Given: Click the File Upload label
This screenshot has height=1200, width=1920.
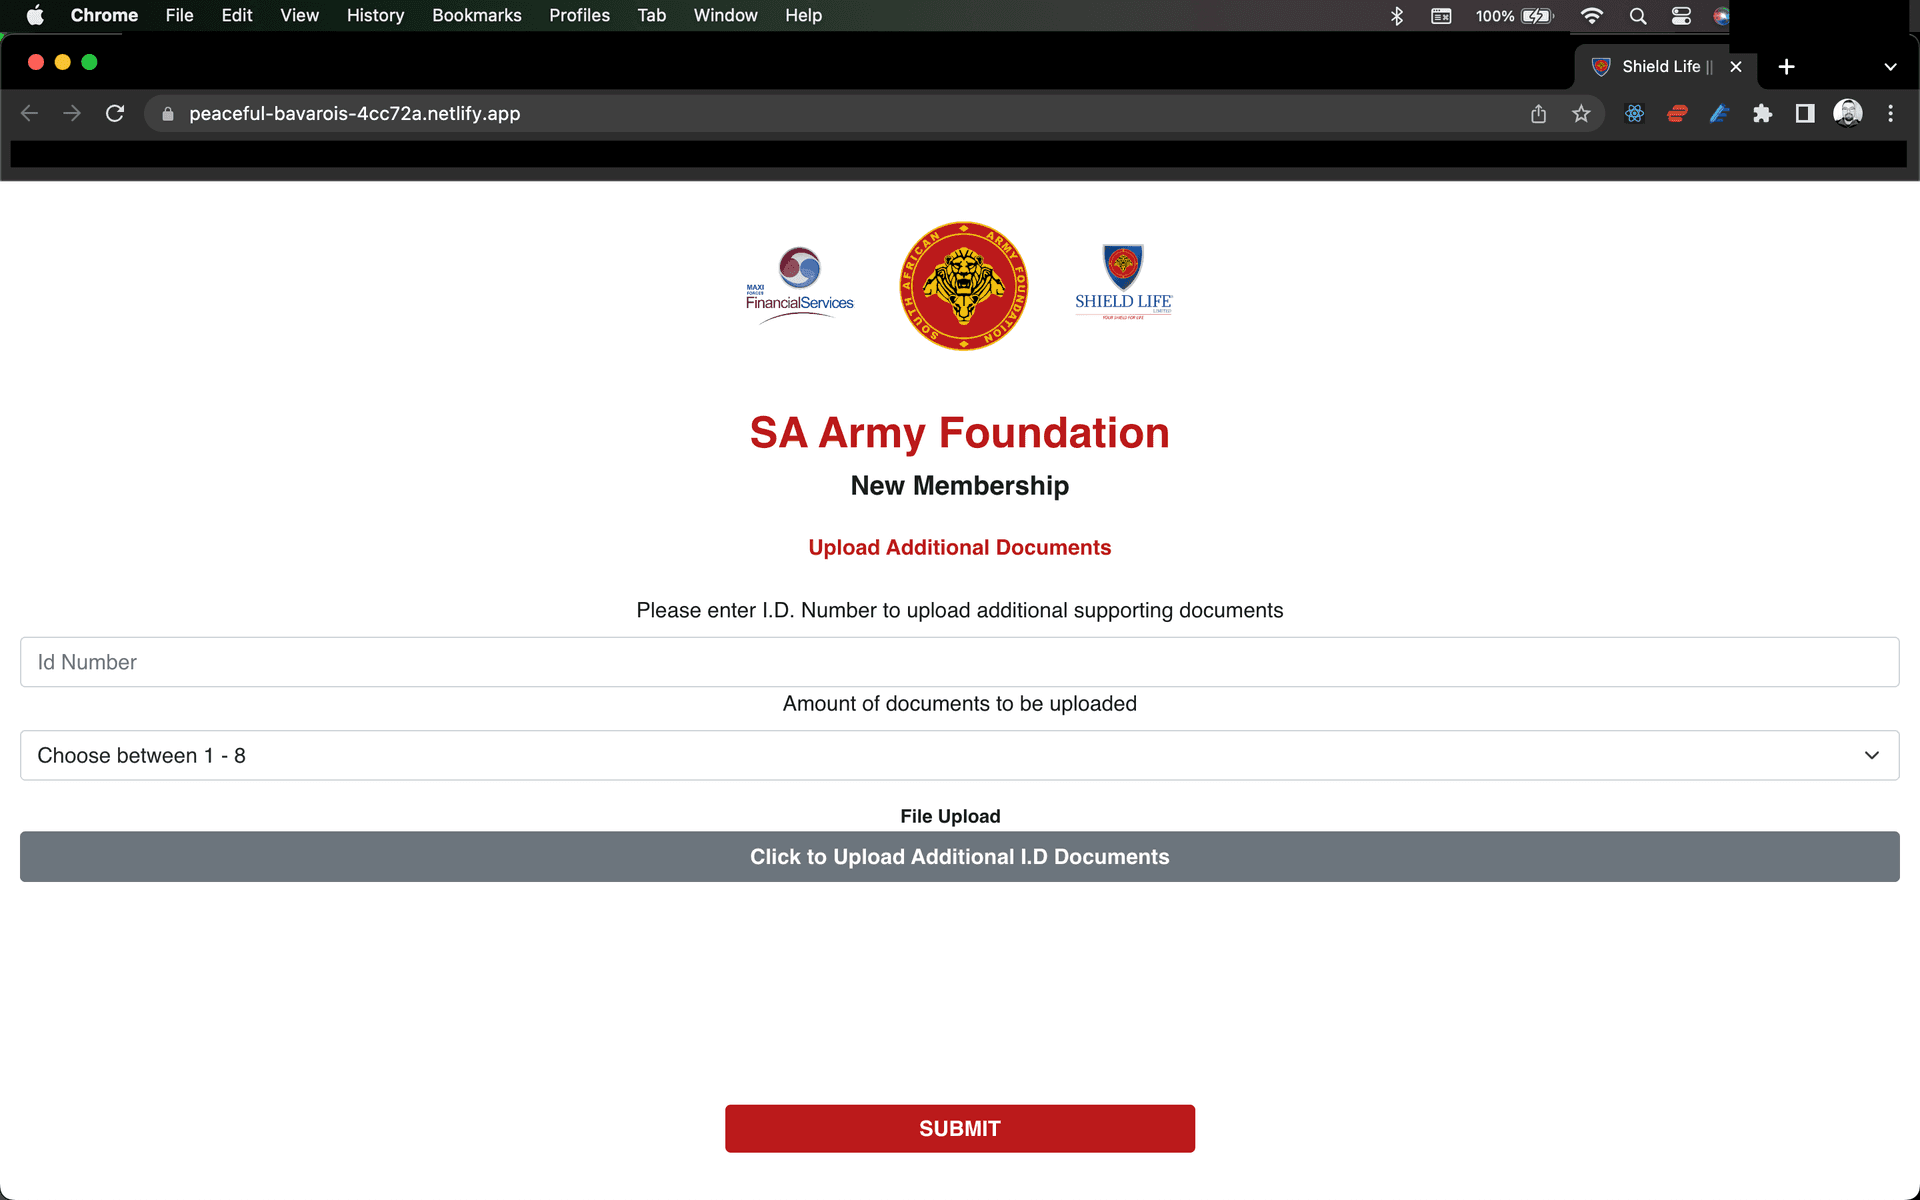Looking at the screenshot, I should pyautogui.click(x=950, y=816).
